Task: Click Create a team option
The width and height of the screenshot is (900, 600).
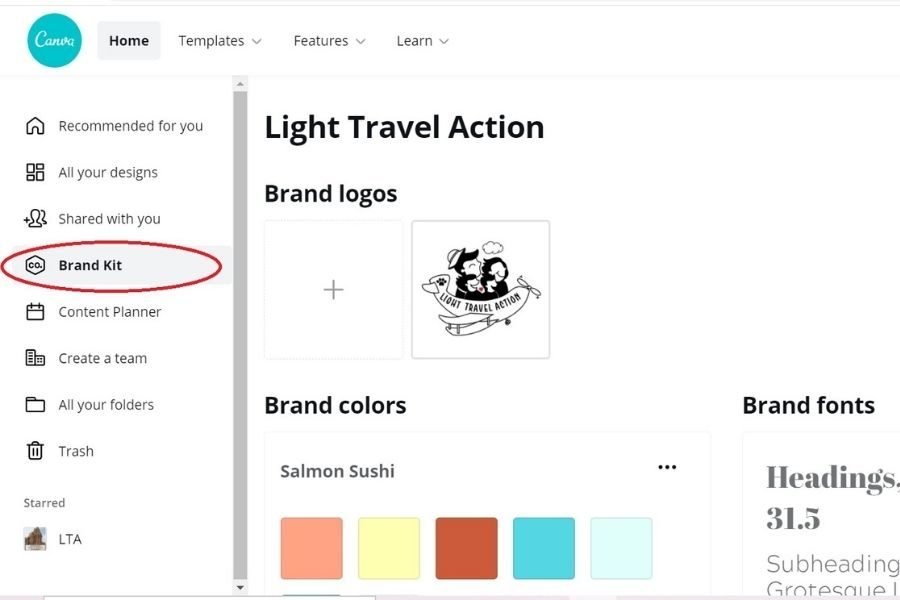Action: click(x=103, y=358)
